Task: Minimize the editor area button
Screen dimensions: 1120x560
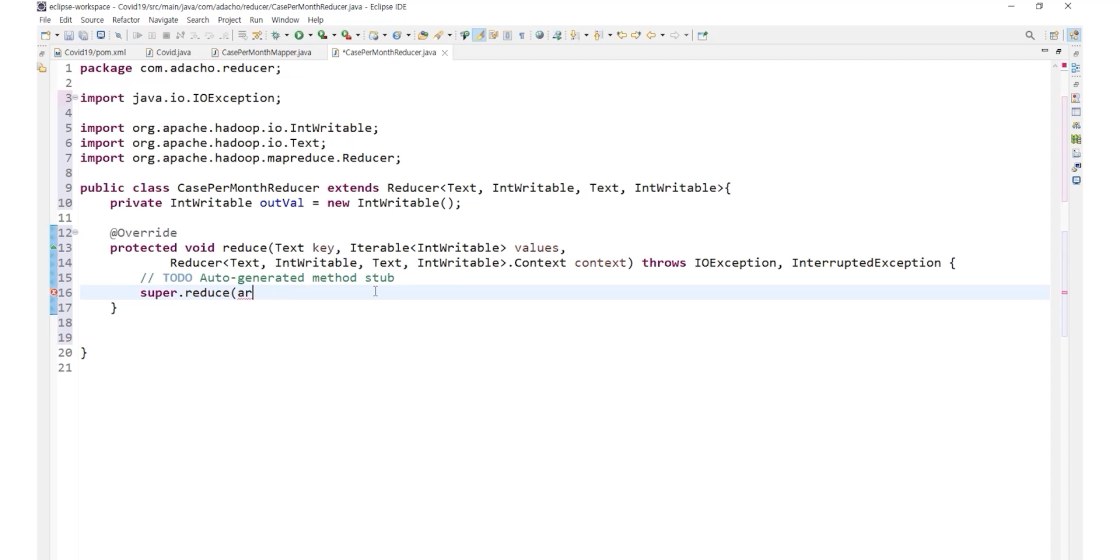Action: 1044,51
